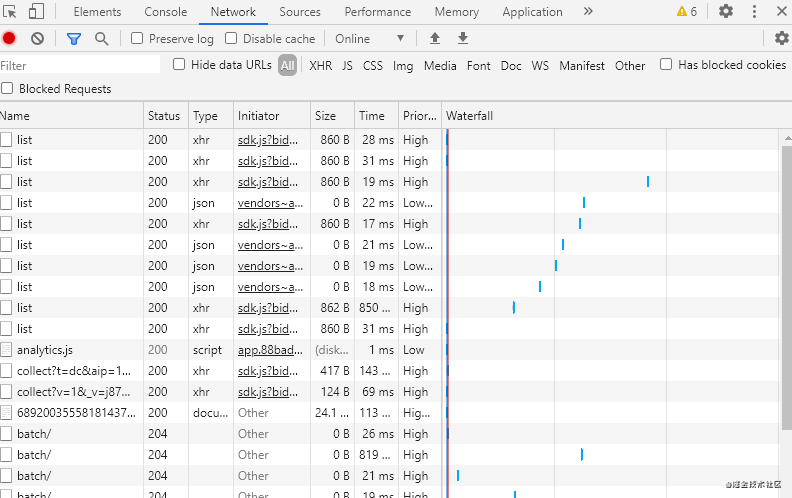Close the DevTools panel
792x498 pixels.
[x=781, y=11]
